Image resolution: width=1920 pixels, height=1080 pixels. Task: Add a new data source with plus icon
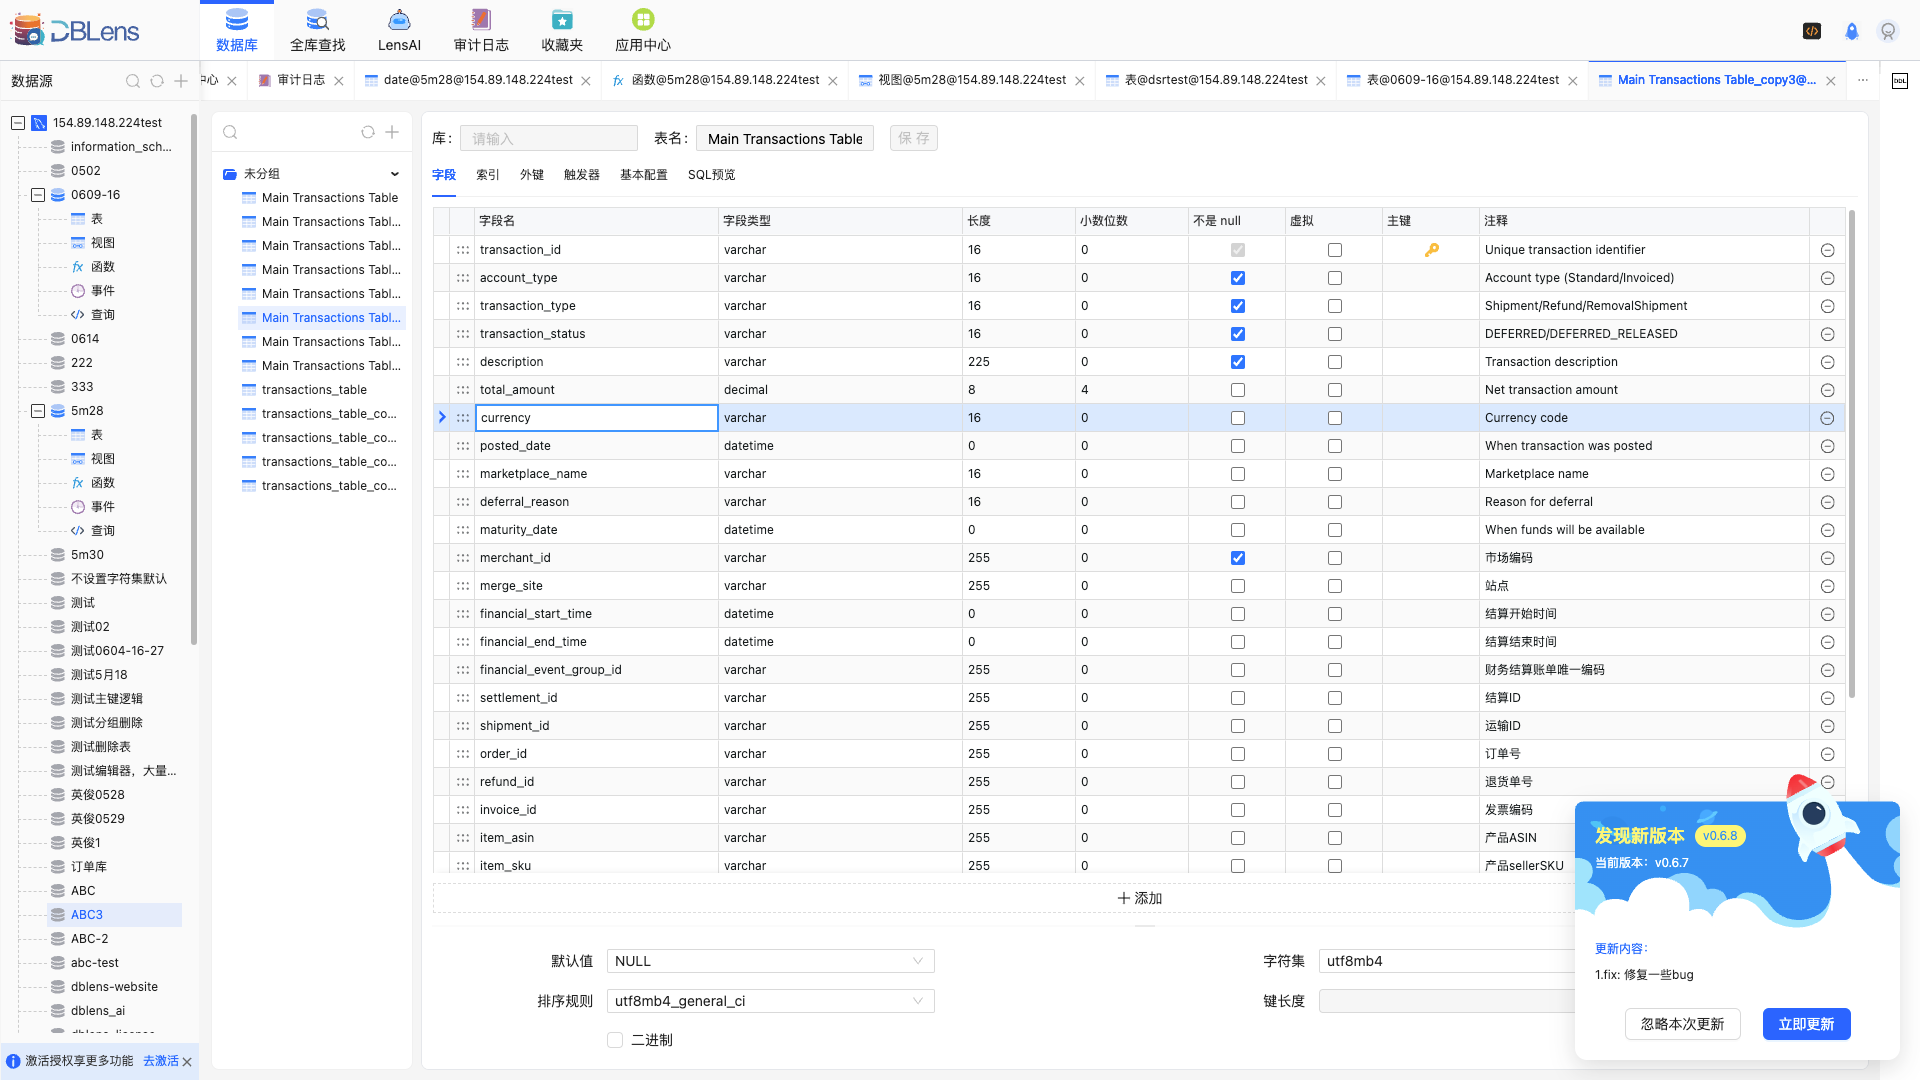(181, 81)
